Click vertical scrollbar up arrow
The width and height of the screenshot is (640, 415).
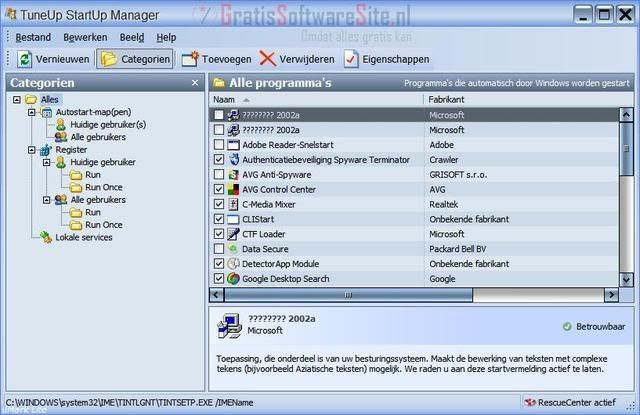(626, 115)
